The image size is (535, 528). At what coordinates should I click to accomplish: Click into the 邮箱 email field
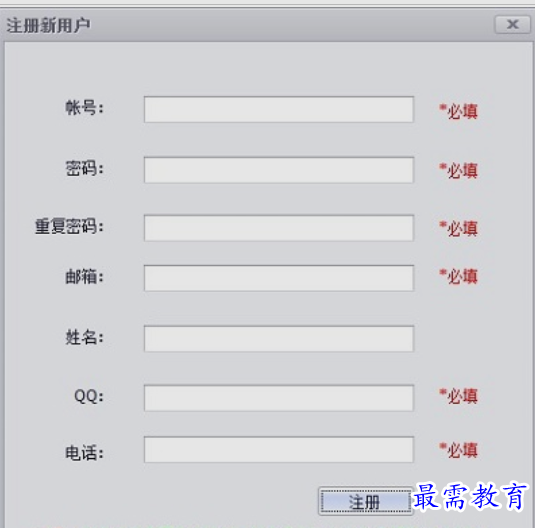click(279, 278)
